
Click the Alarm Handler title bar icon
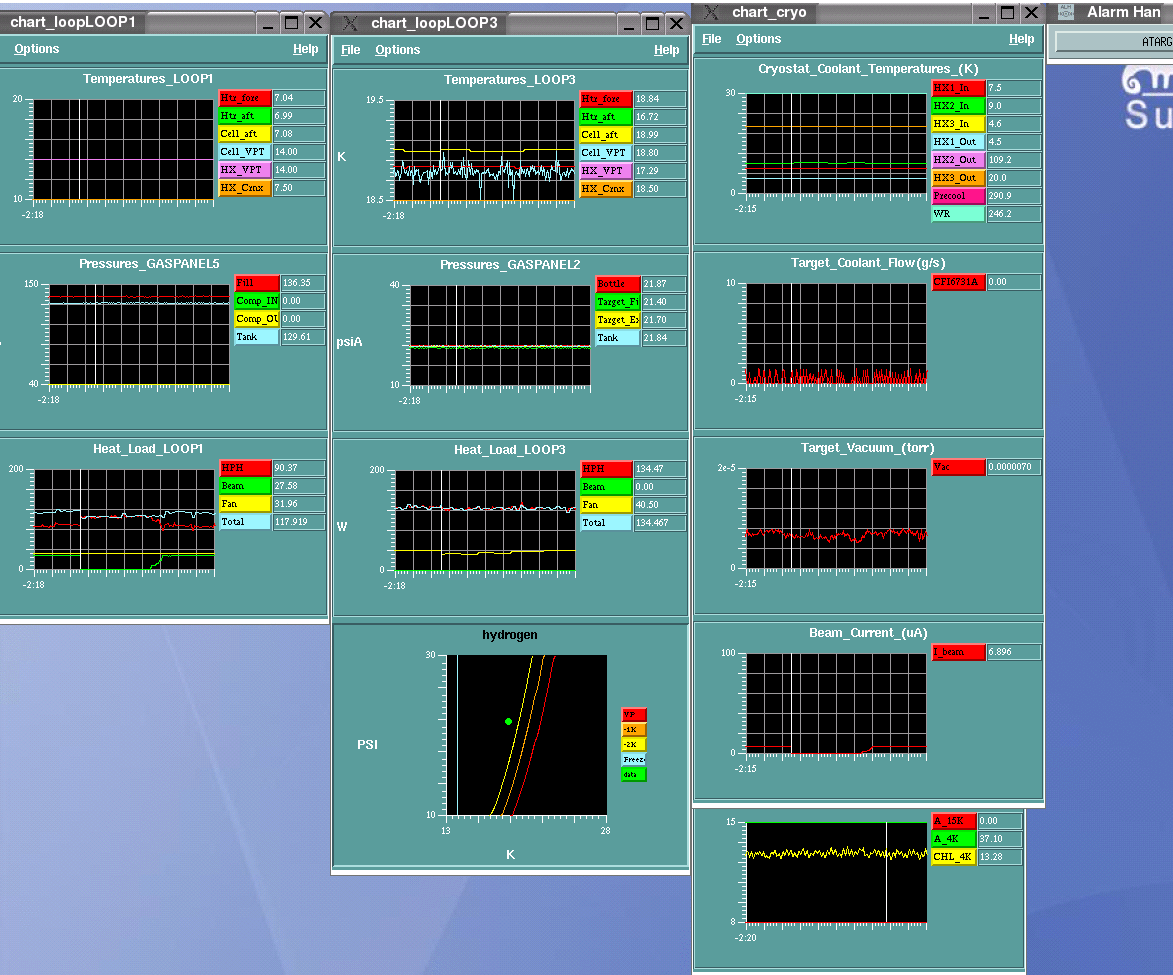pyautogui.click(x=1066, y=12)
